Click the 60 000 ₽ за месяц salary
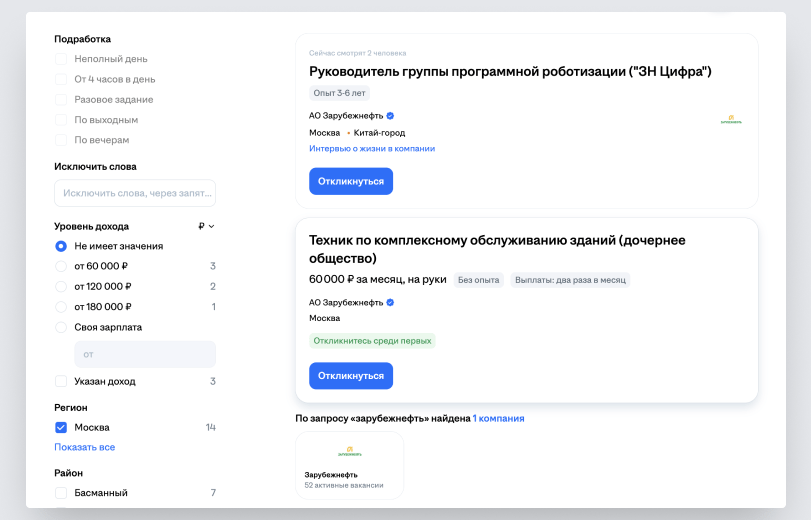 (x=378, y=279)
